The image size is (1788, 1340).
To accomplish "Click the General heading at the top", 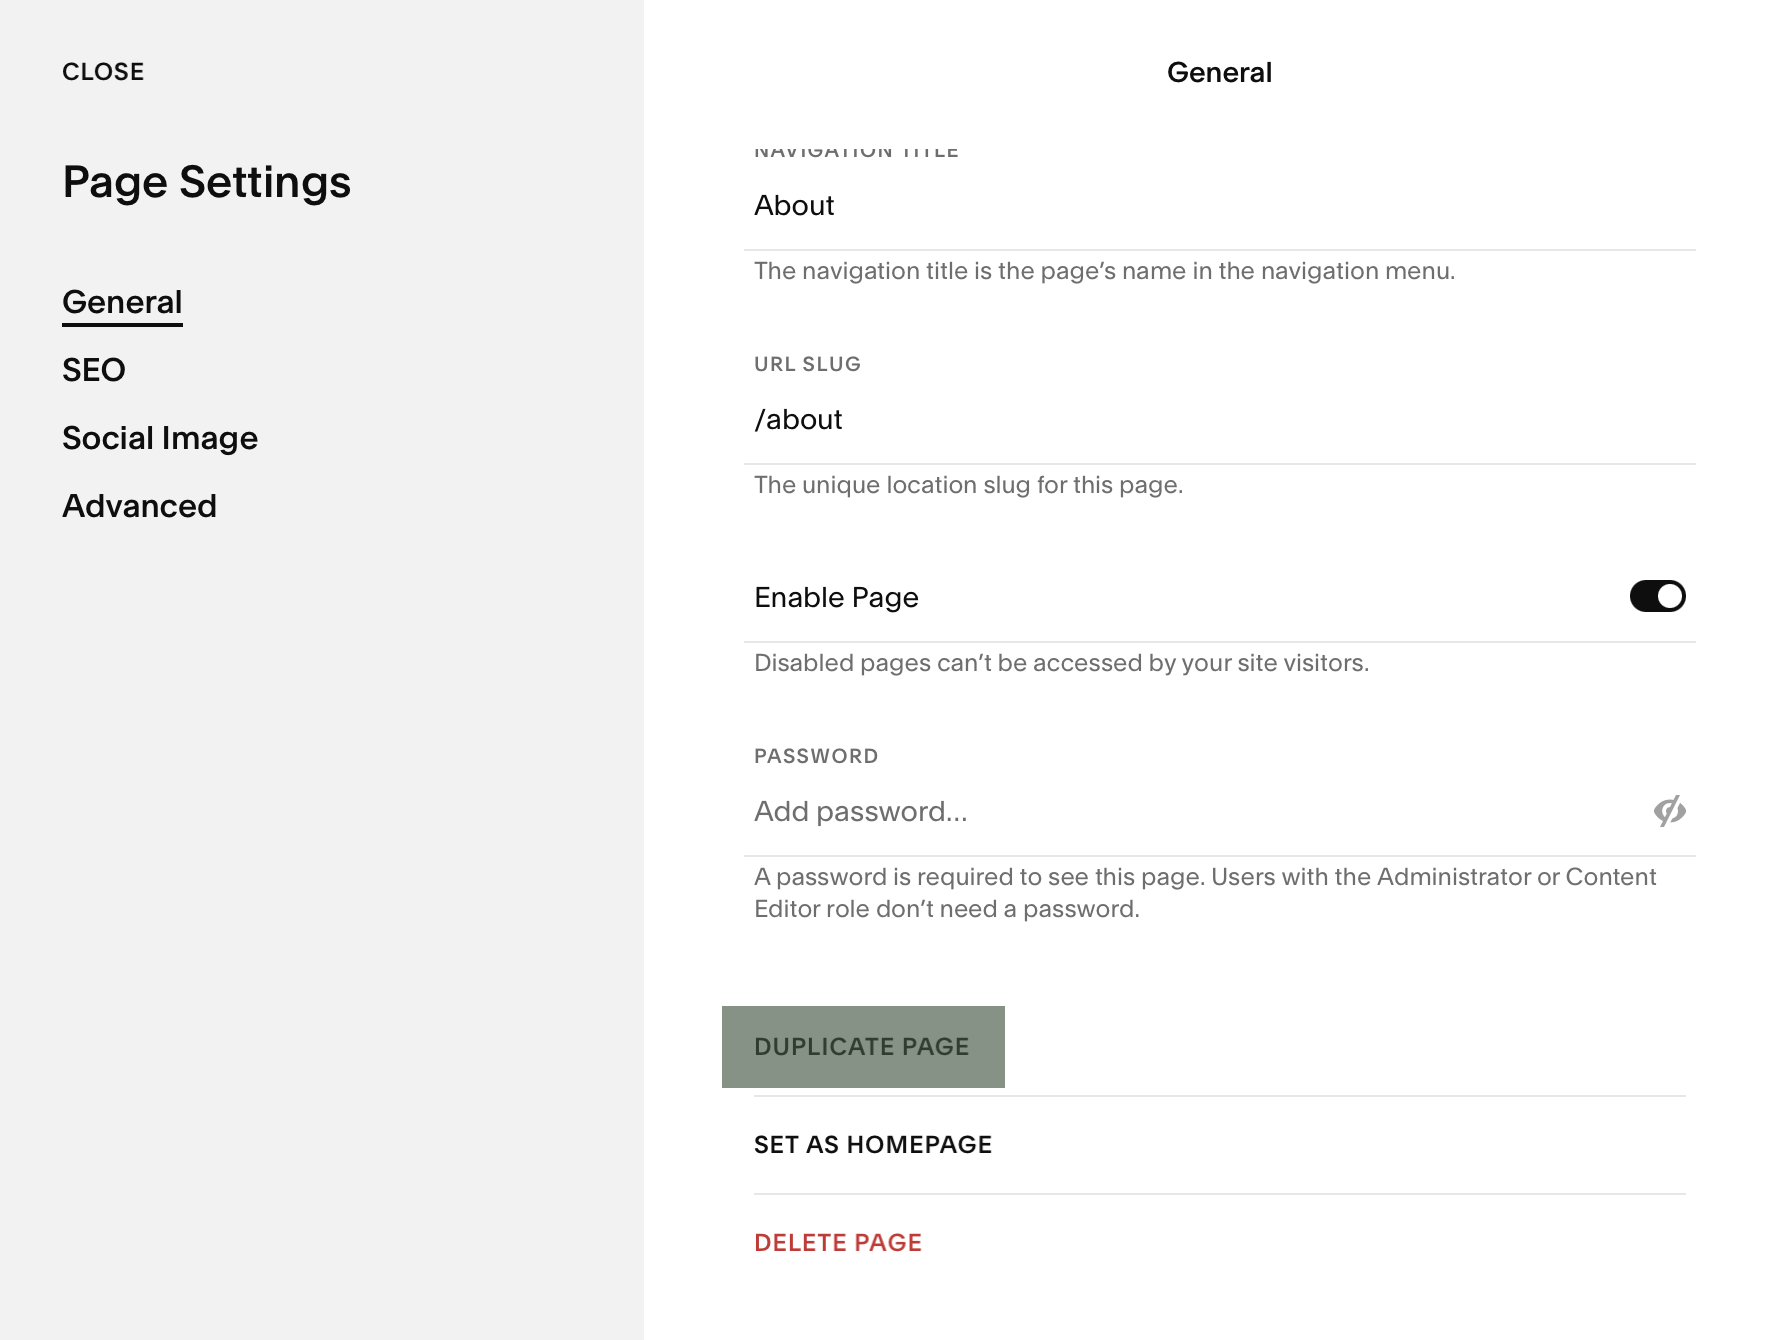I will [1219, 72].
